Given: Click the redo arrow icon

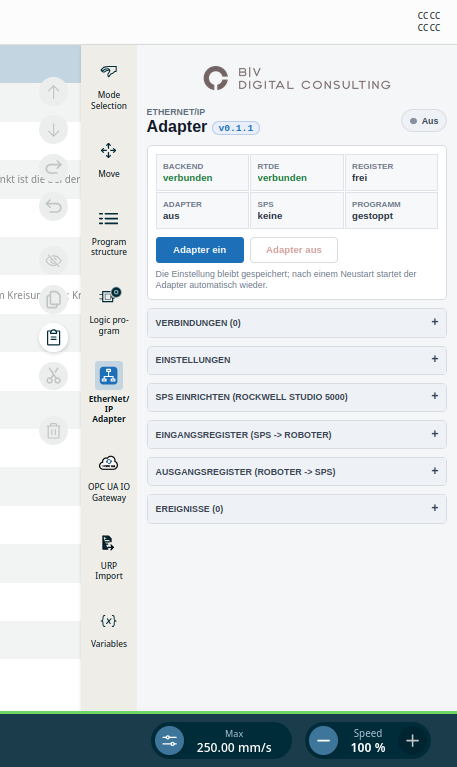Looking at the screenshot, I should [x=53, y=168].
